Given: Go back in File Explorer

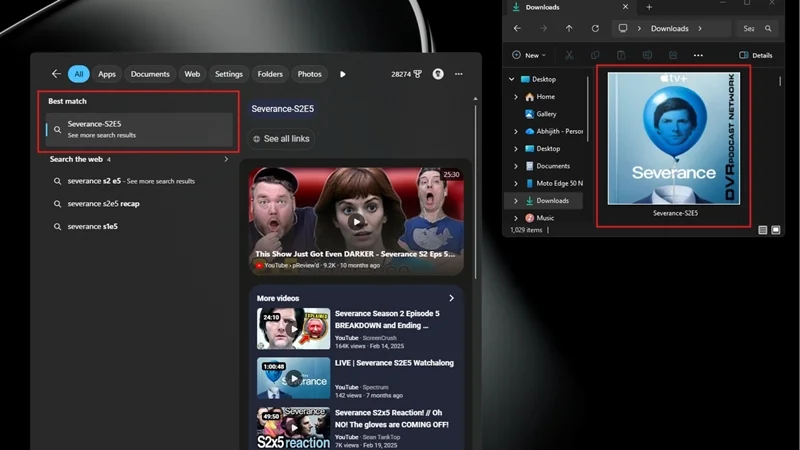Looking at the screenshot, I should [517, 29].
